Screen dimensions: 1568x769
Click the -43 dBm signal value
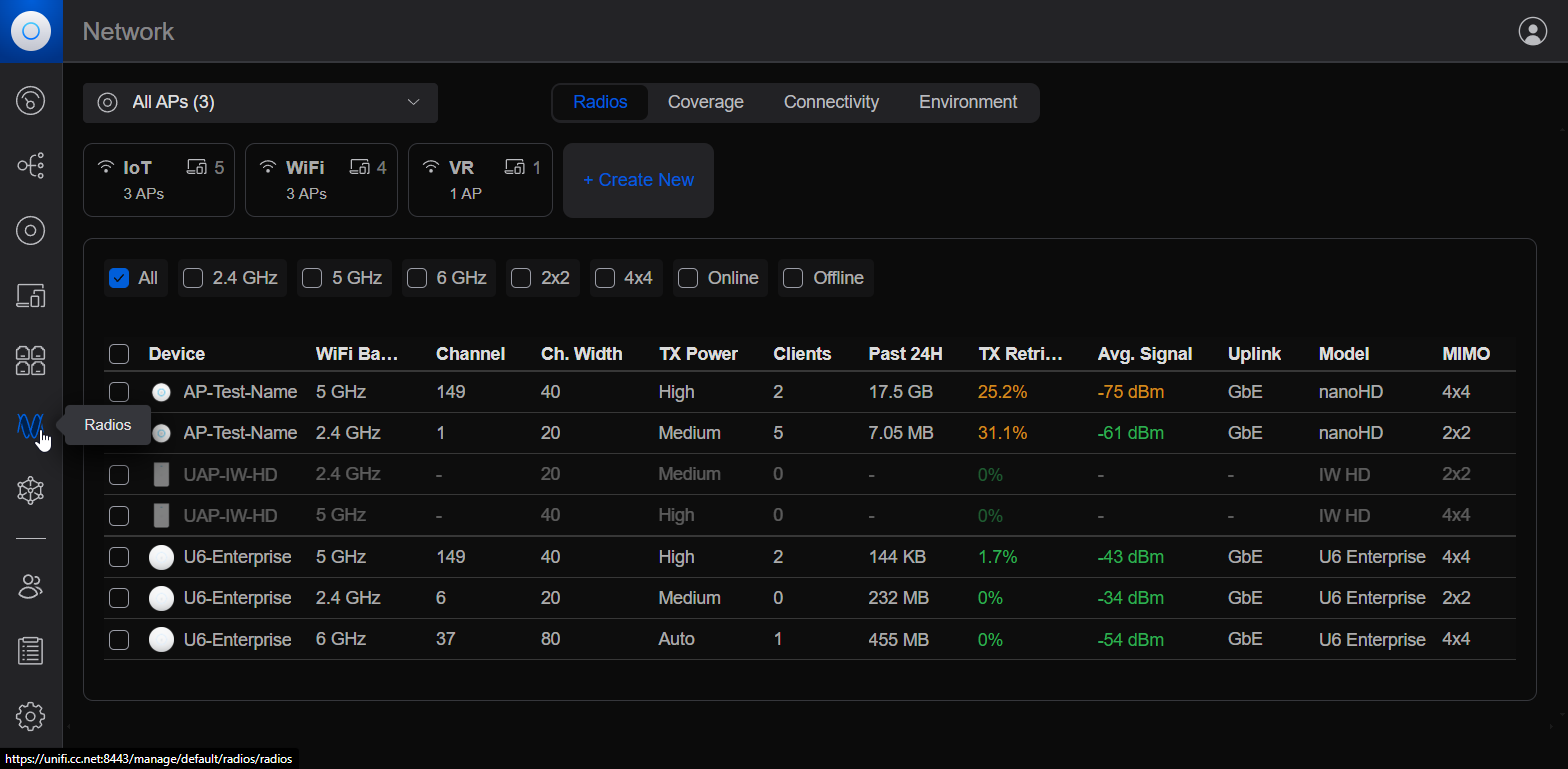[1131, 557]
